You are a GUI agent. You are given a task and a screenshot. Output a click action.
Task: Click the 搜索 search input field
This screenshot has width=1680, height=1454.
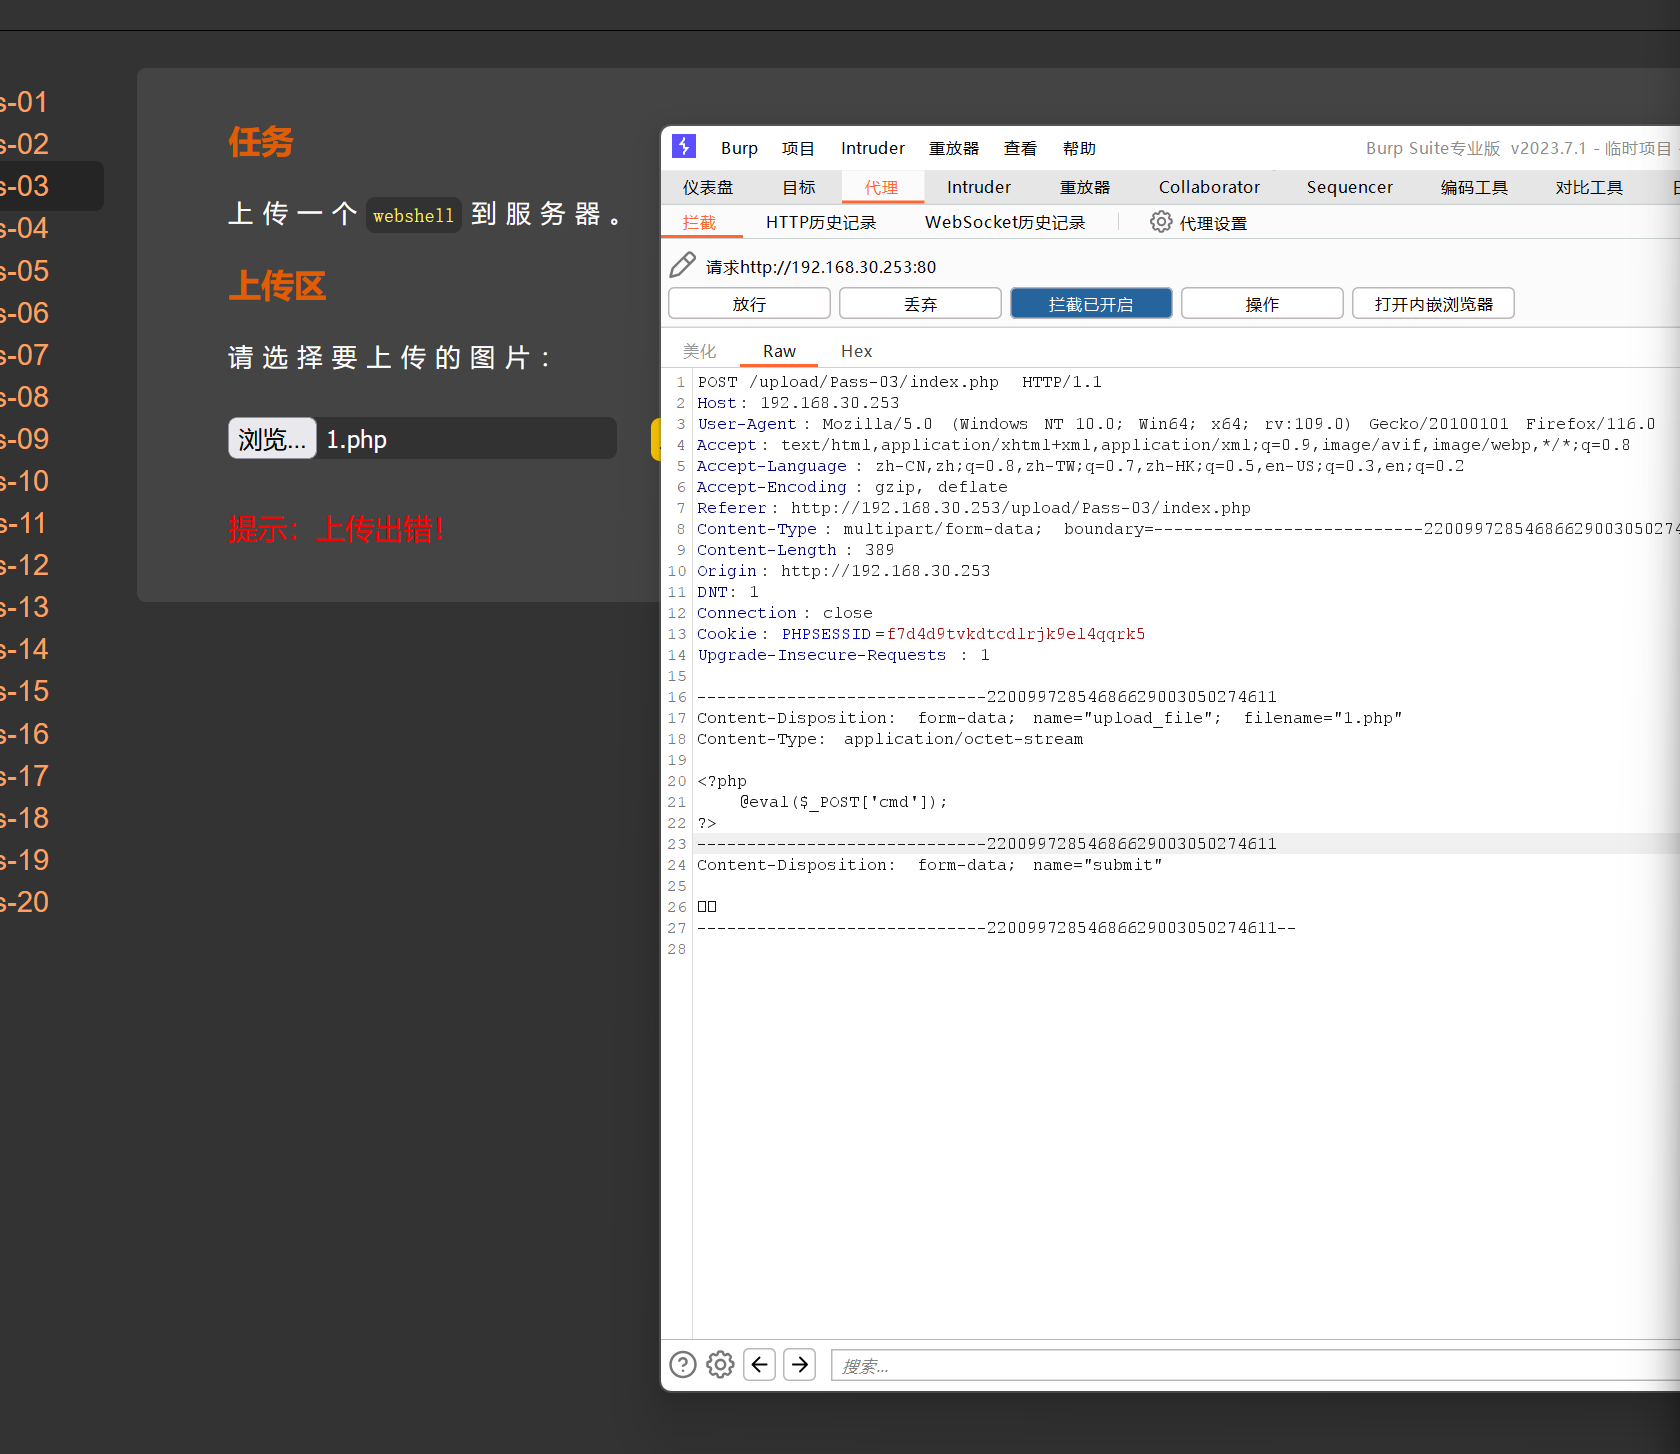[x=1255, y=1365]
